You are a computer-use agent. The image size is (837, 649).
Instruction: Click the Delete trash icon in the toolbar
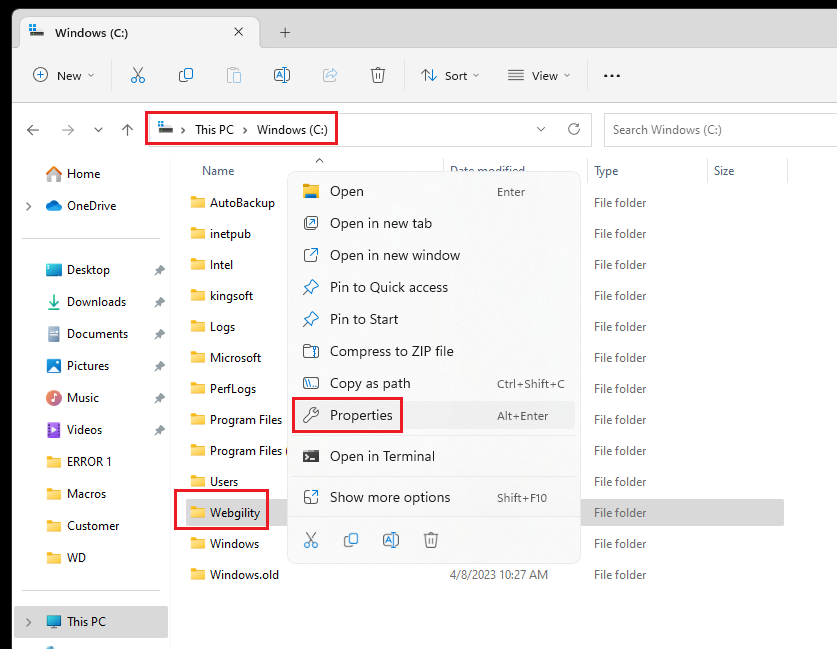point(378,75)
